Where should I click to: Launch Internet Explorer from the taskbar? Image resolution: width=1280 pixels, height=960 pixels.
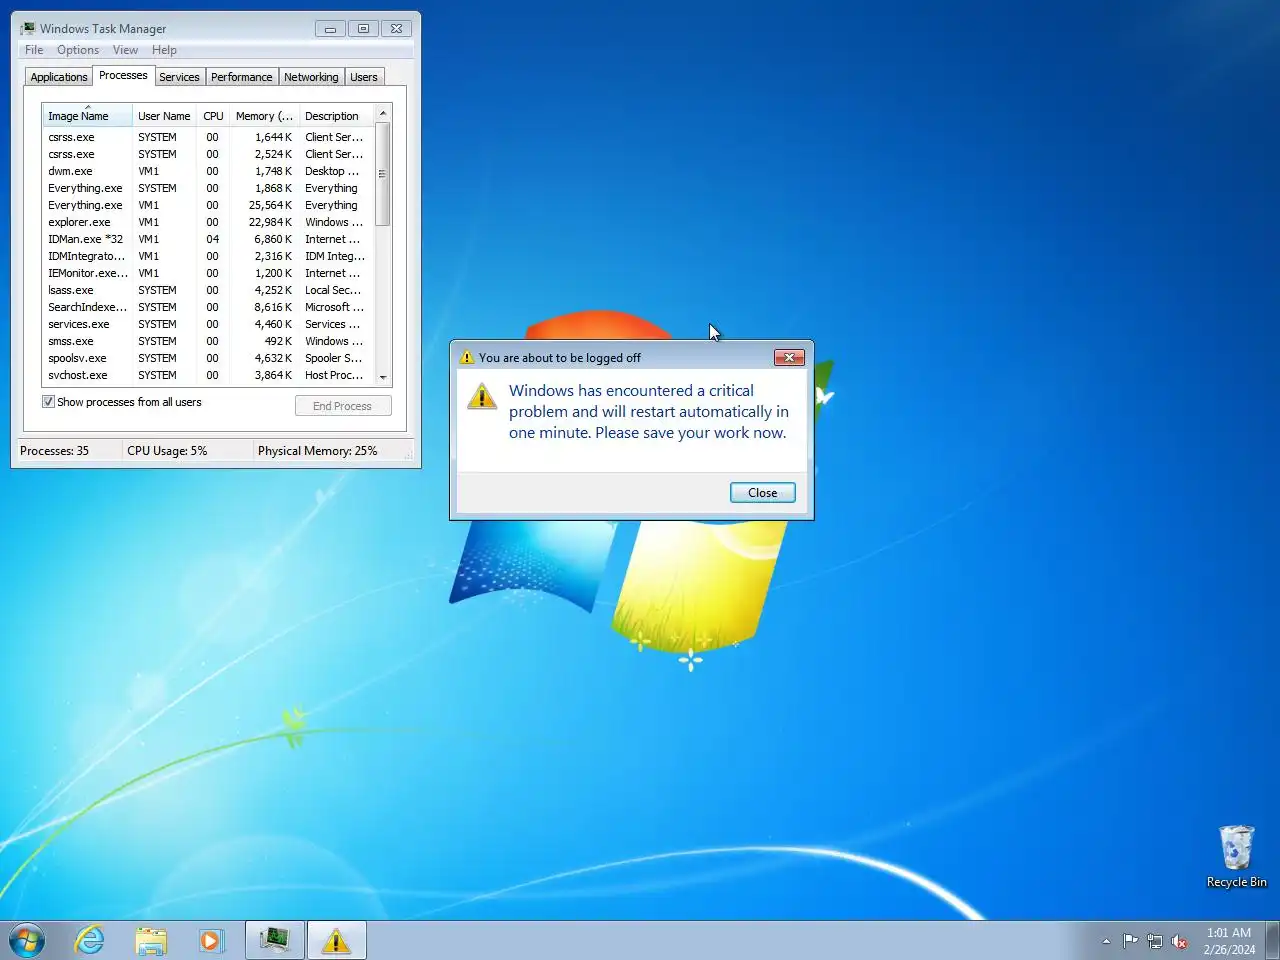(x=90, y=940)
